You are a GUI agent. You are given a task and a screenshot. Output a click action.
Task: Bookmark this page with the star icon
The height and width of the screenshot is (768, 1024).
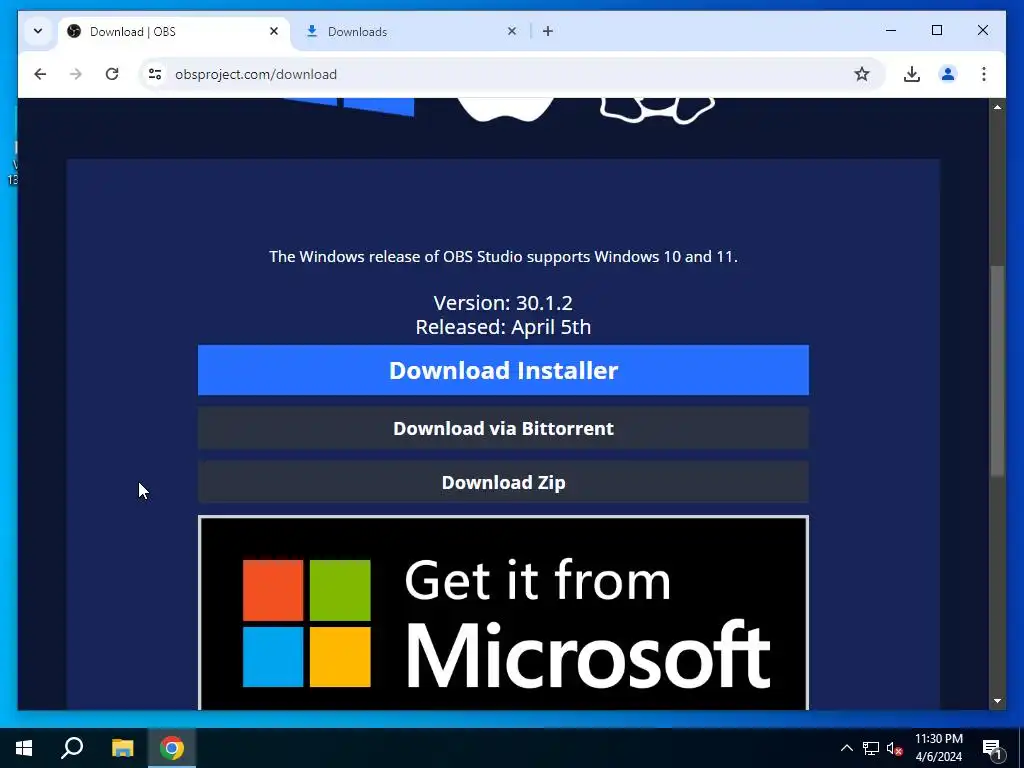862,74
